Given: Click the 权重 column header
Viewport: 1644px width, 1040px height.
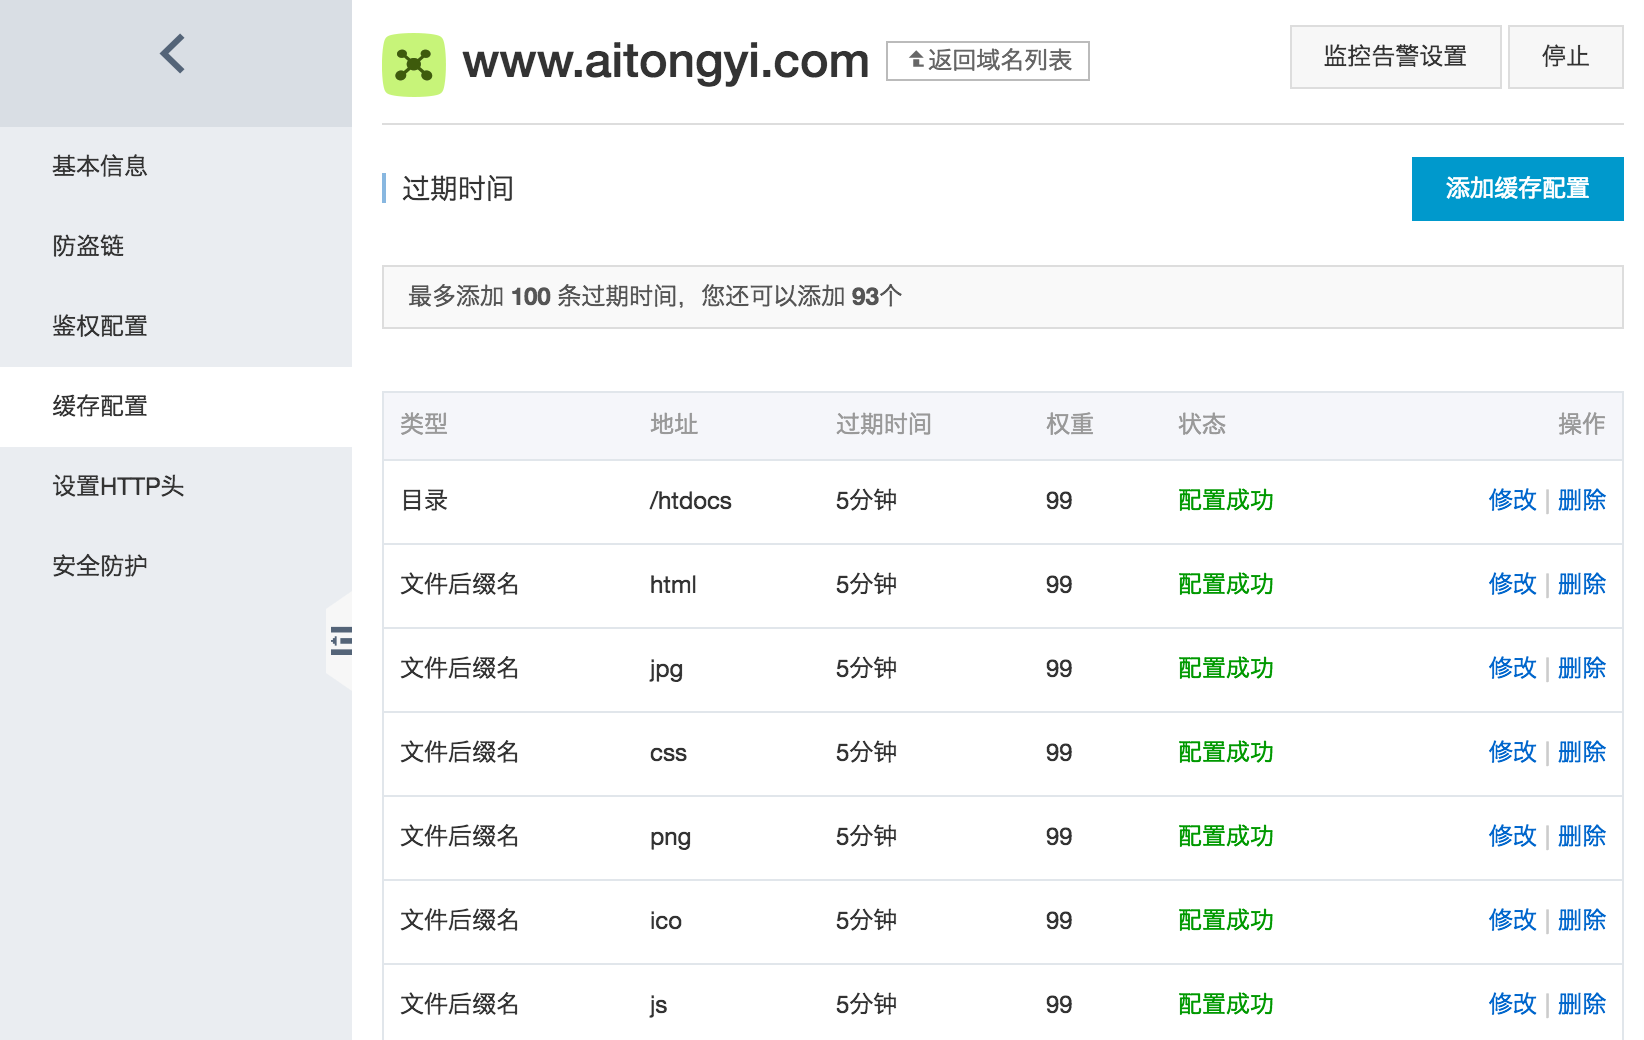Looking at the screenshot, I should (1070, 424).
